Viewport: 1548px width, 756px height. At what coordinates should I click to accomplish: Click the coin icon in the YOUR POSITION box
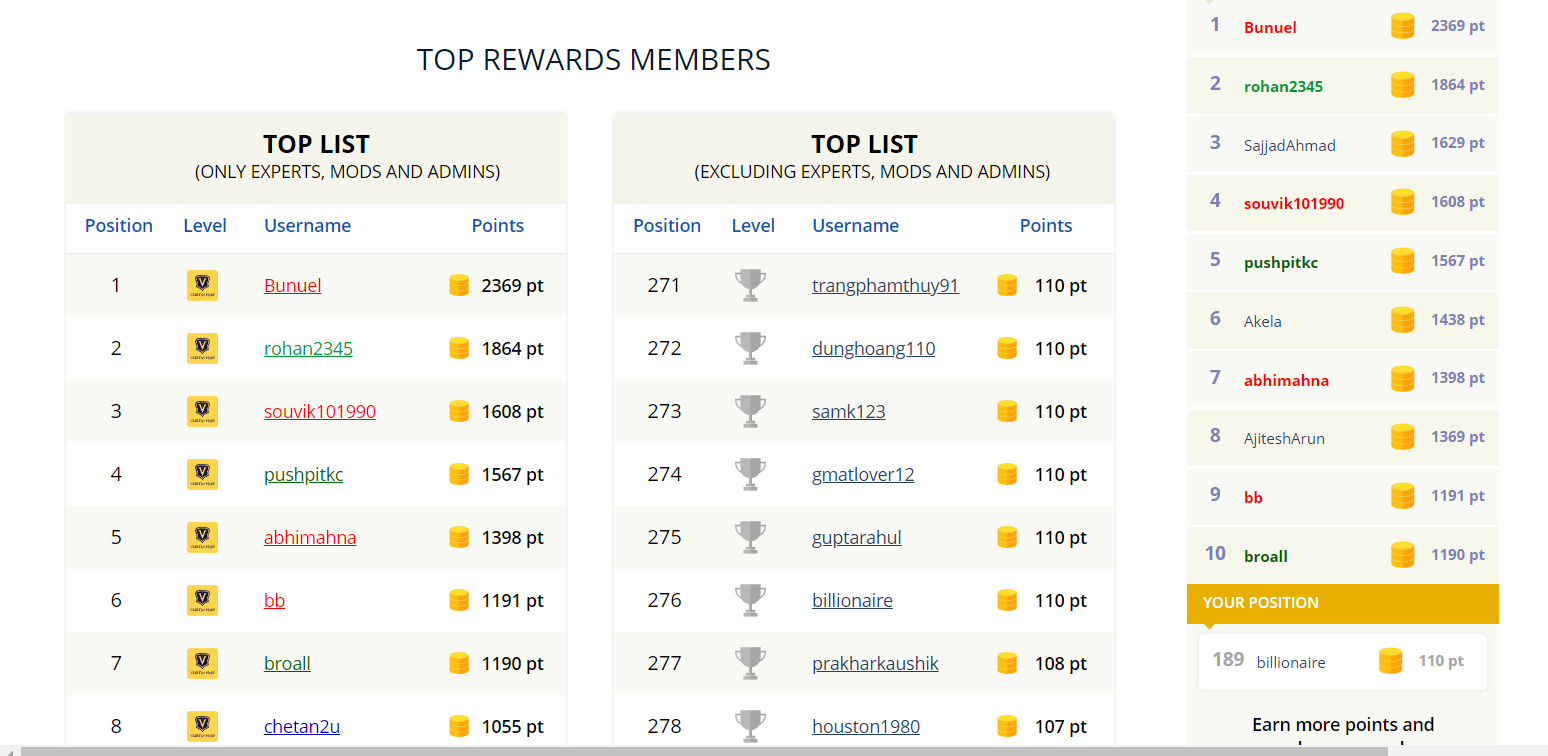click(1390, 661)
